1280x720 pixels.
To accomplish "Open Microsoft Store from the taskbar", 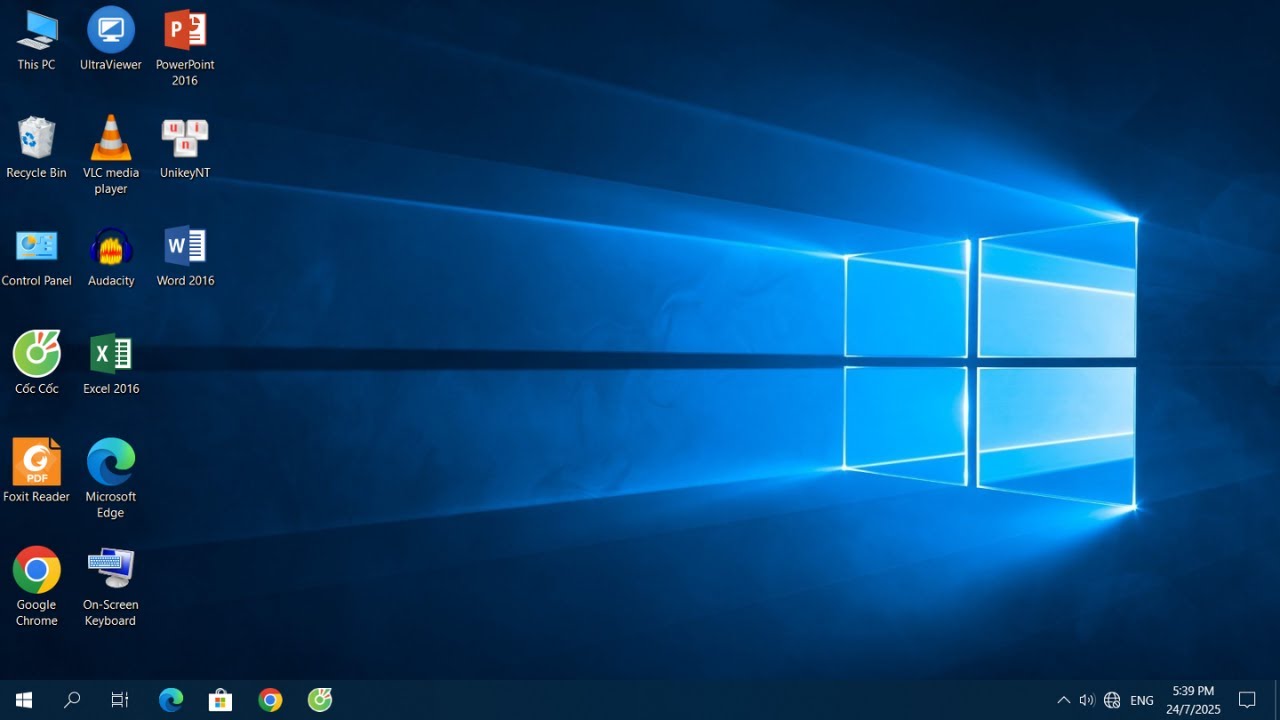I will (x=220, y=700).
